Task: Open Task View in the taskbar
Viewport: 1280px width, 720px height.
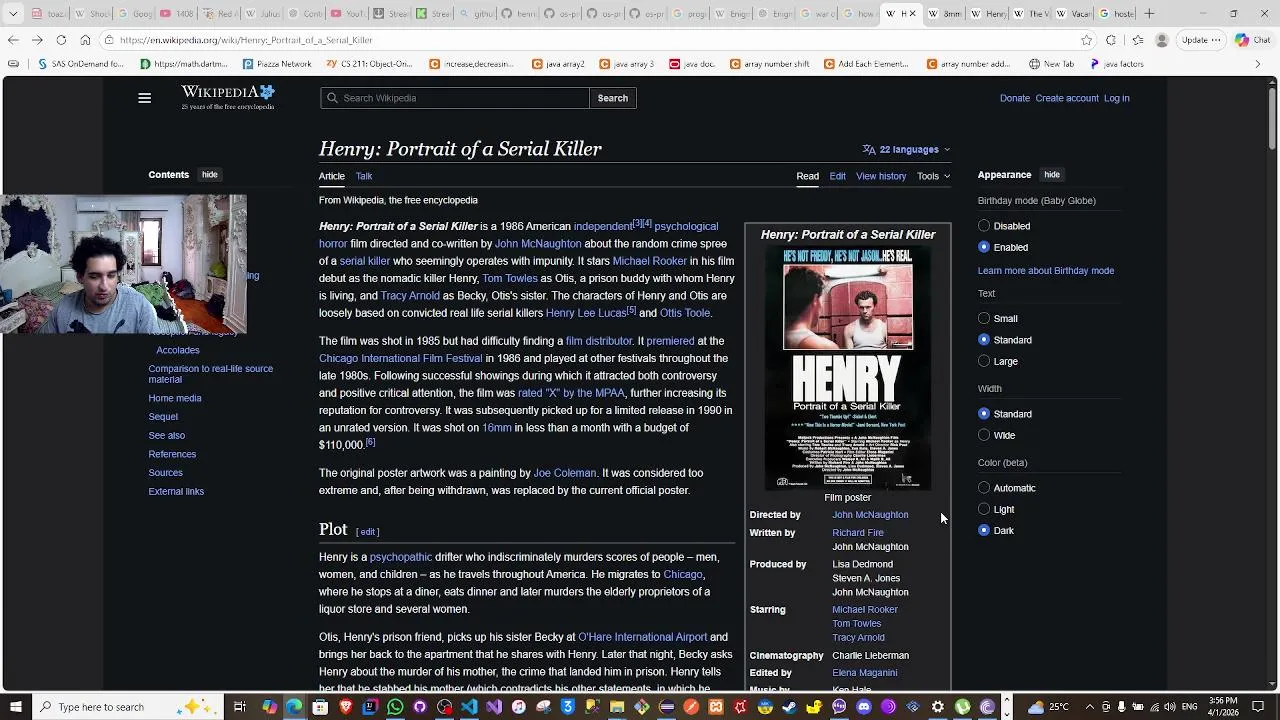Action: pos(240,707)
